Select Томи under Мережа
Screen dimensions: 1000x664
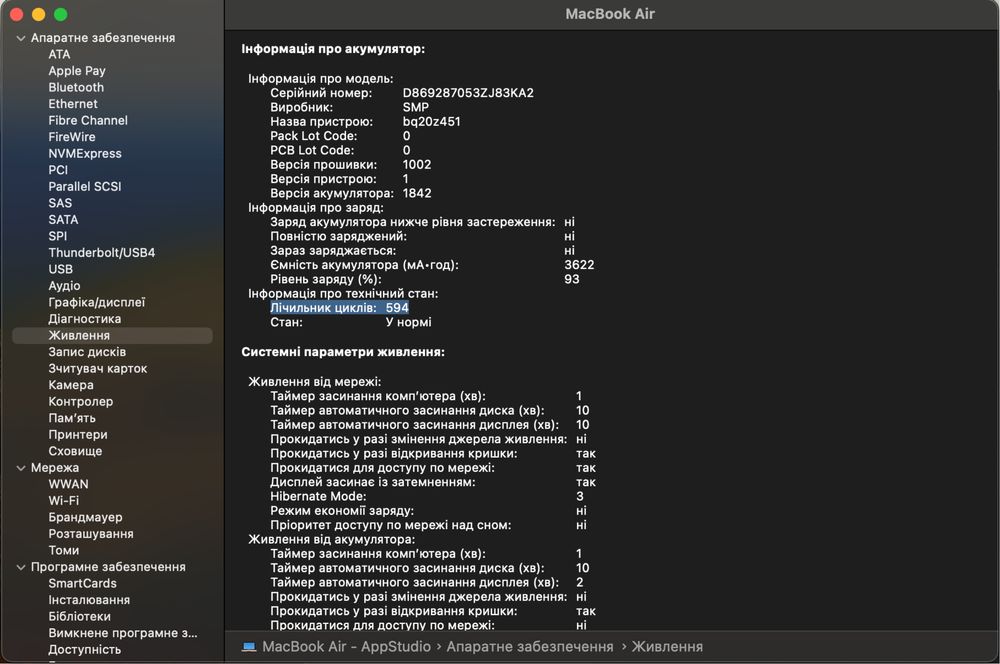[64, 550]
